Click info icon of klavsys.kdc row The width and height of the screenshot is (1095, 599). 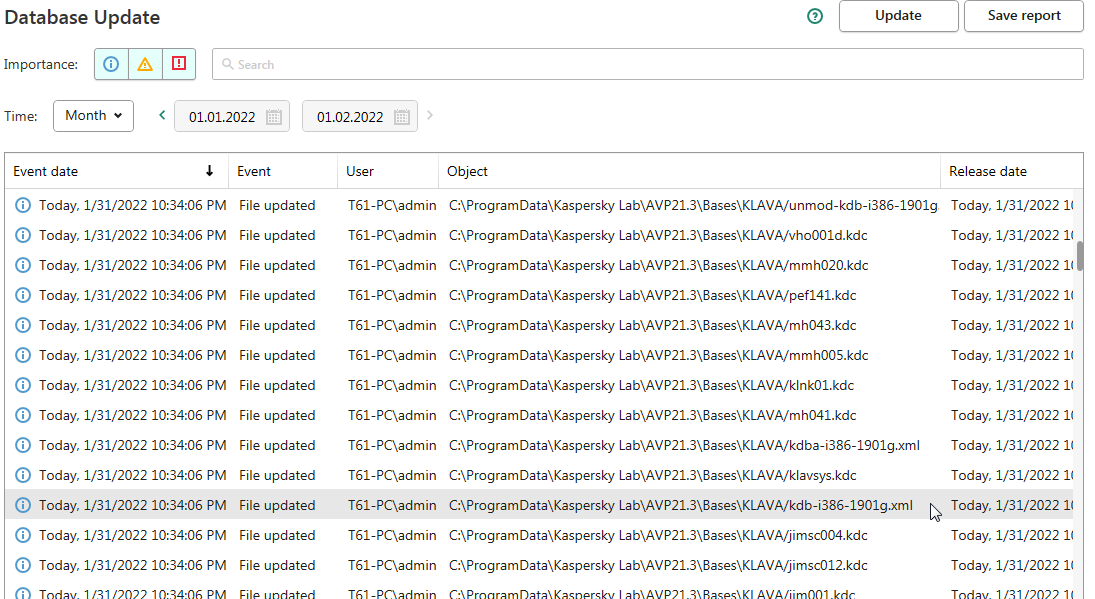click(23, 475)
